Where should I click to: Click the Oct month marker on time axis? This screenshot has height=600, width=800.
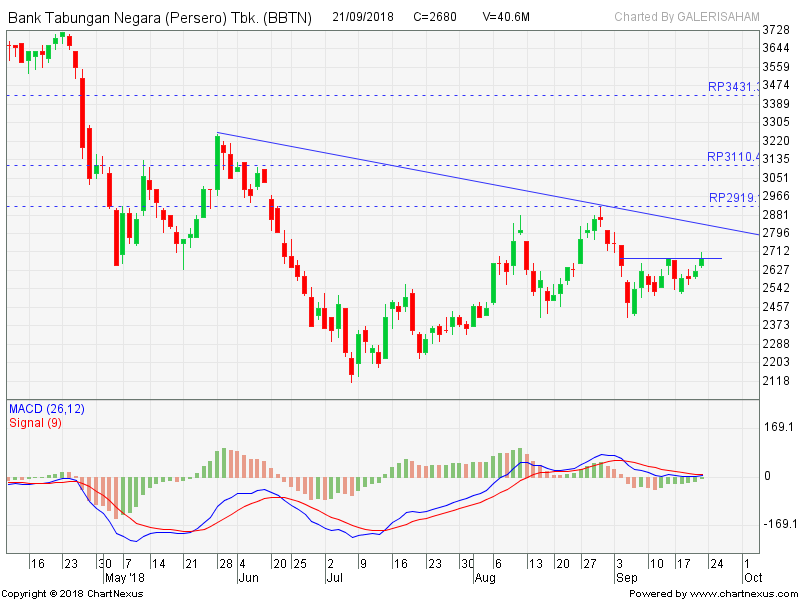click(x=752, y=577)
